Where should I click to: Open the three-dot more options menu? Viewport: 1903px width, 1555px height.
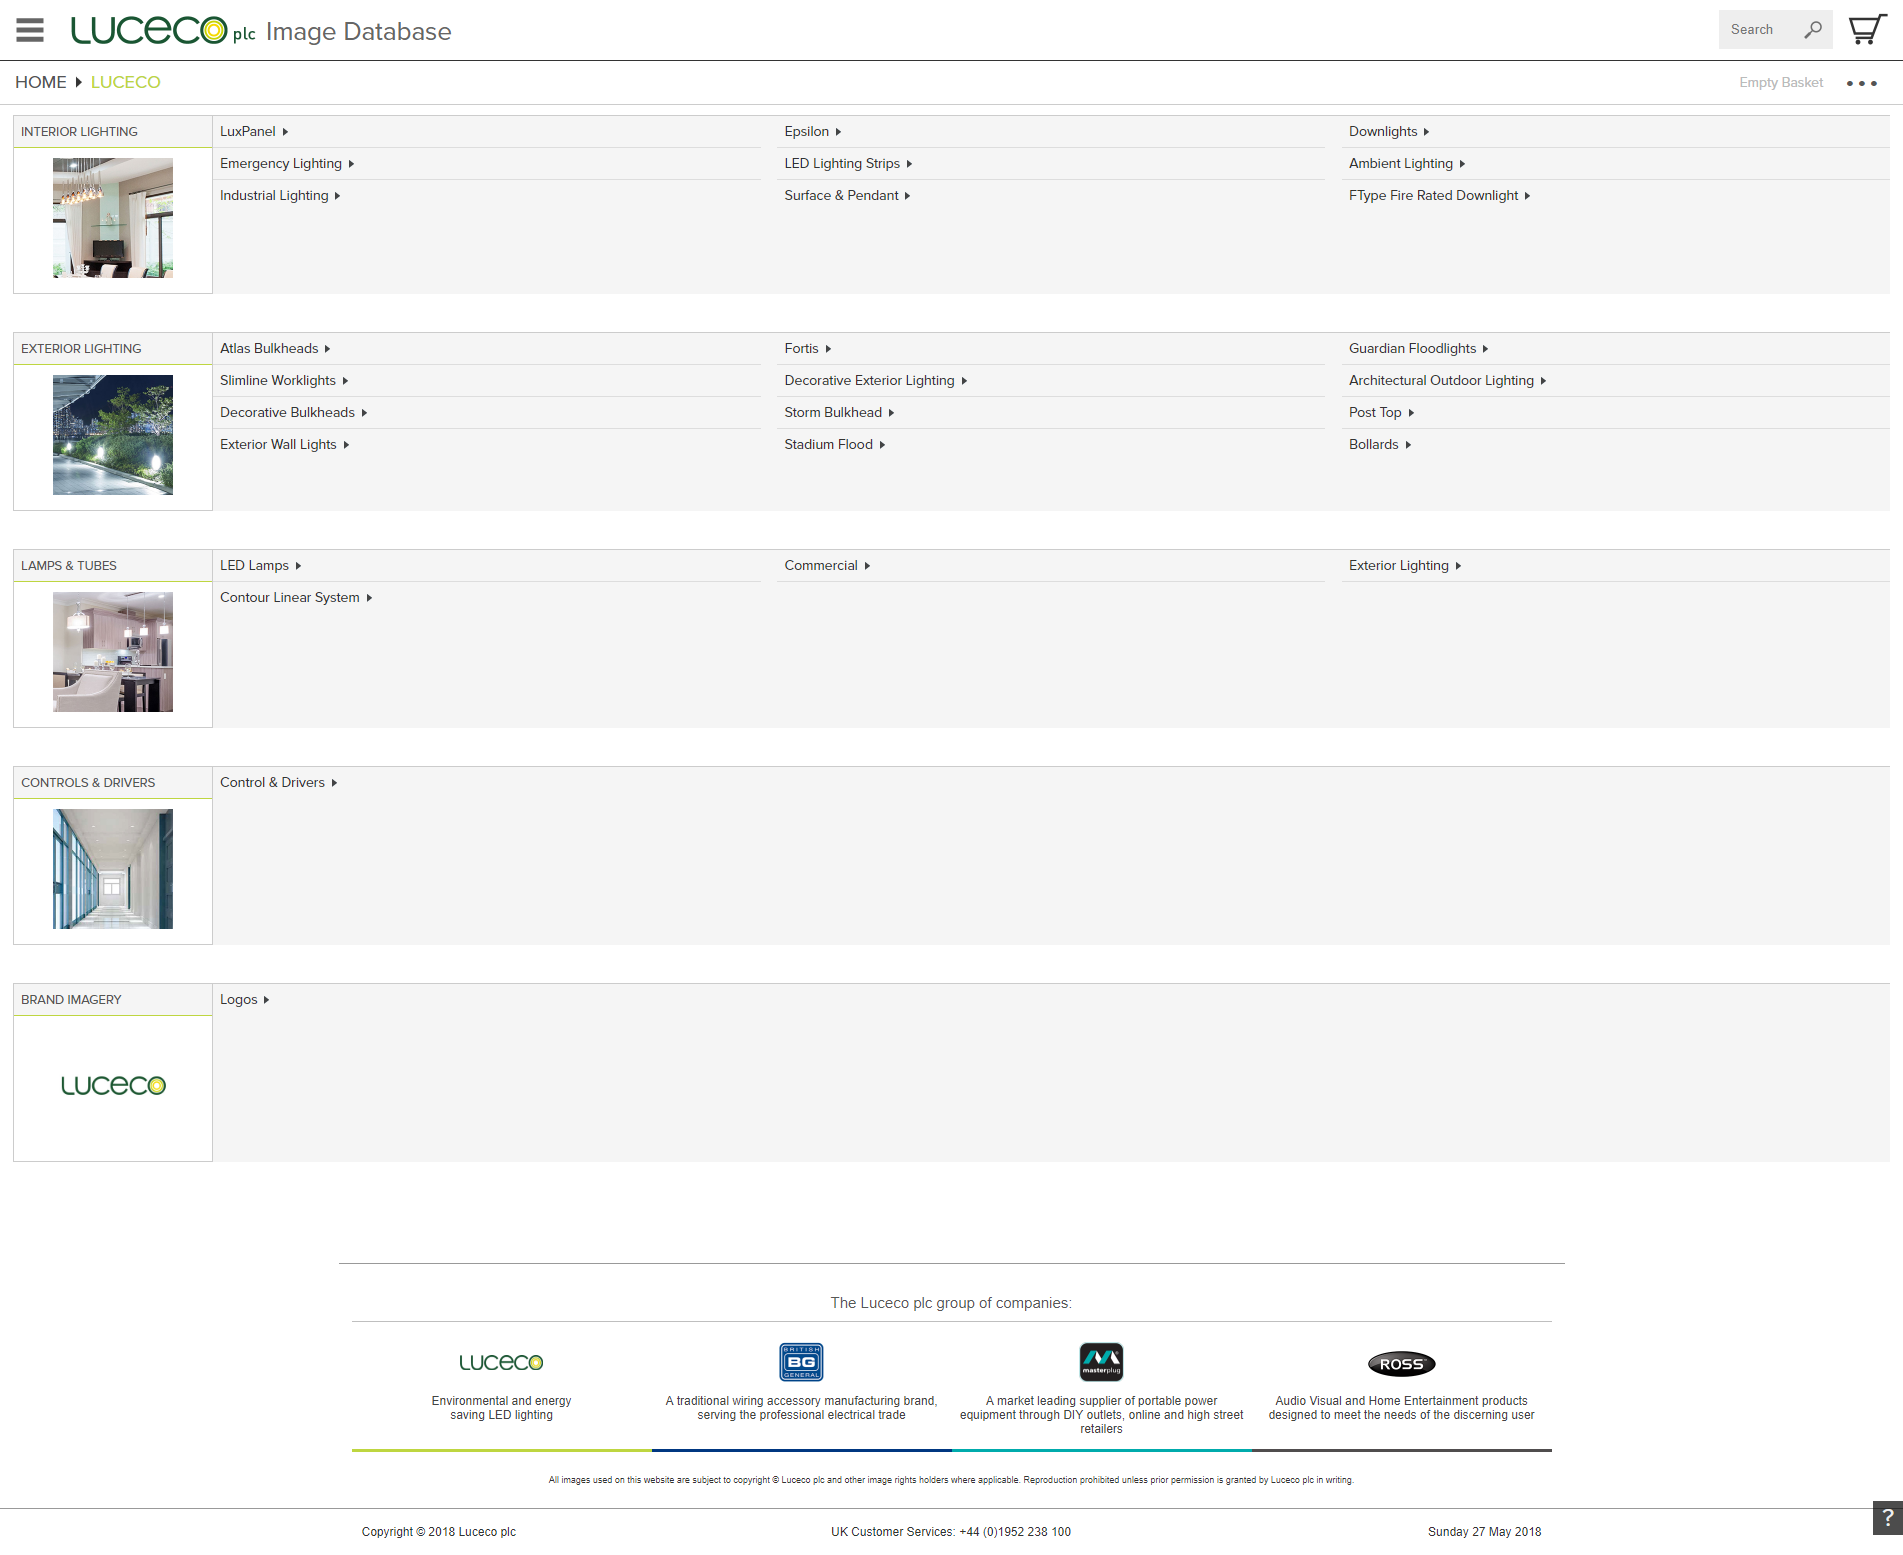pyautogui.click(x=1861, y=83)
